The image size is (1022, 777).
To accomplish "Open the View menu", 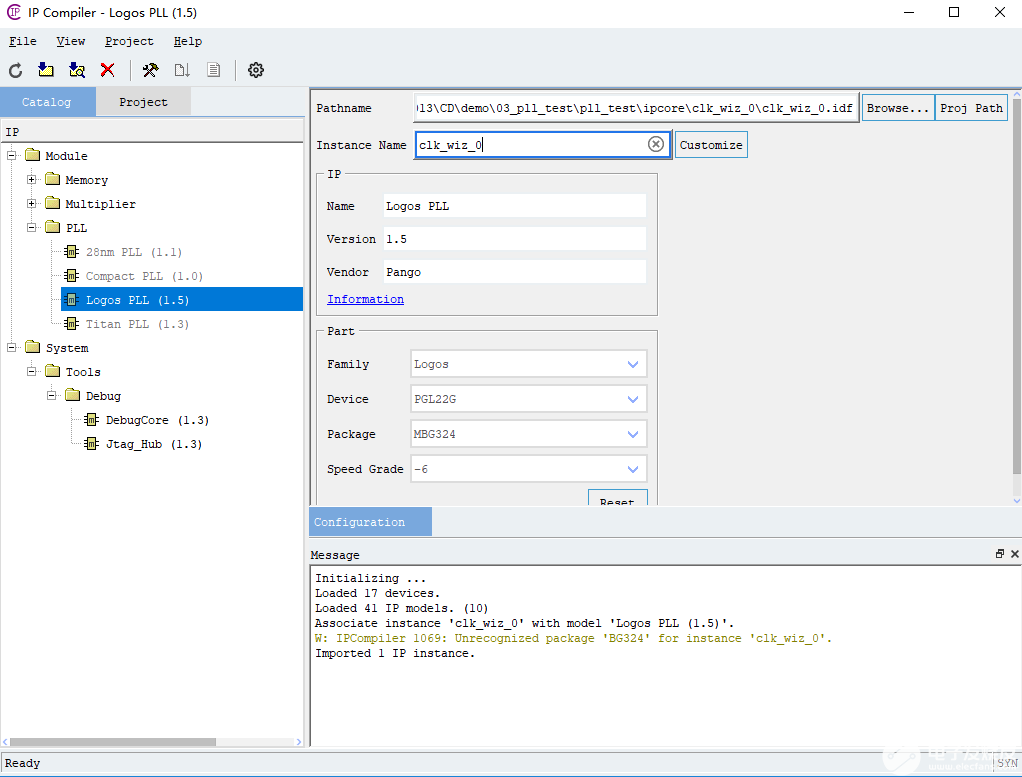I will (x=70, y=41).
